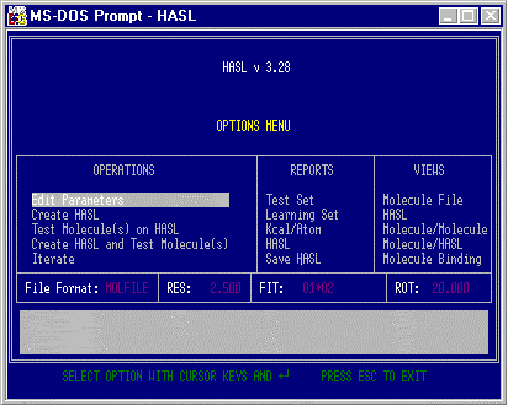Select Edit Parameters in the Operations list
Viewport: 508px width, 406px height.
[130, 200]
